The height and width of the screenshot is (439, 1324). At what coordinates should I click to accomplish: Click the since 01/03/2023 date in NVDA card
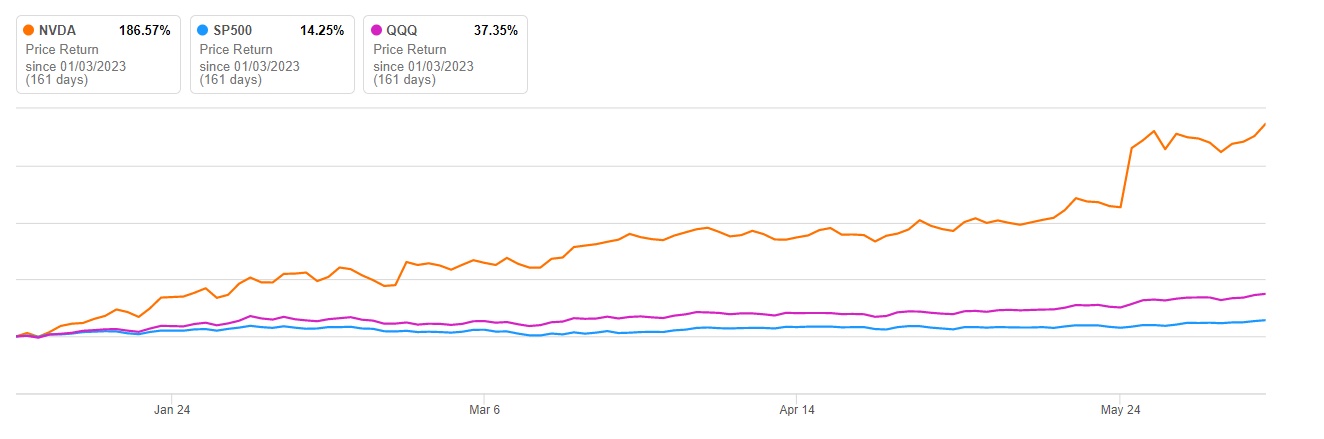(x=76, y=67)
